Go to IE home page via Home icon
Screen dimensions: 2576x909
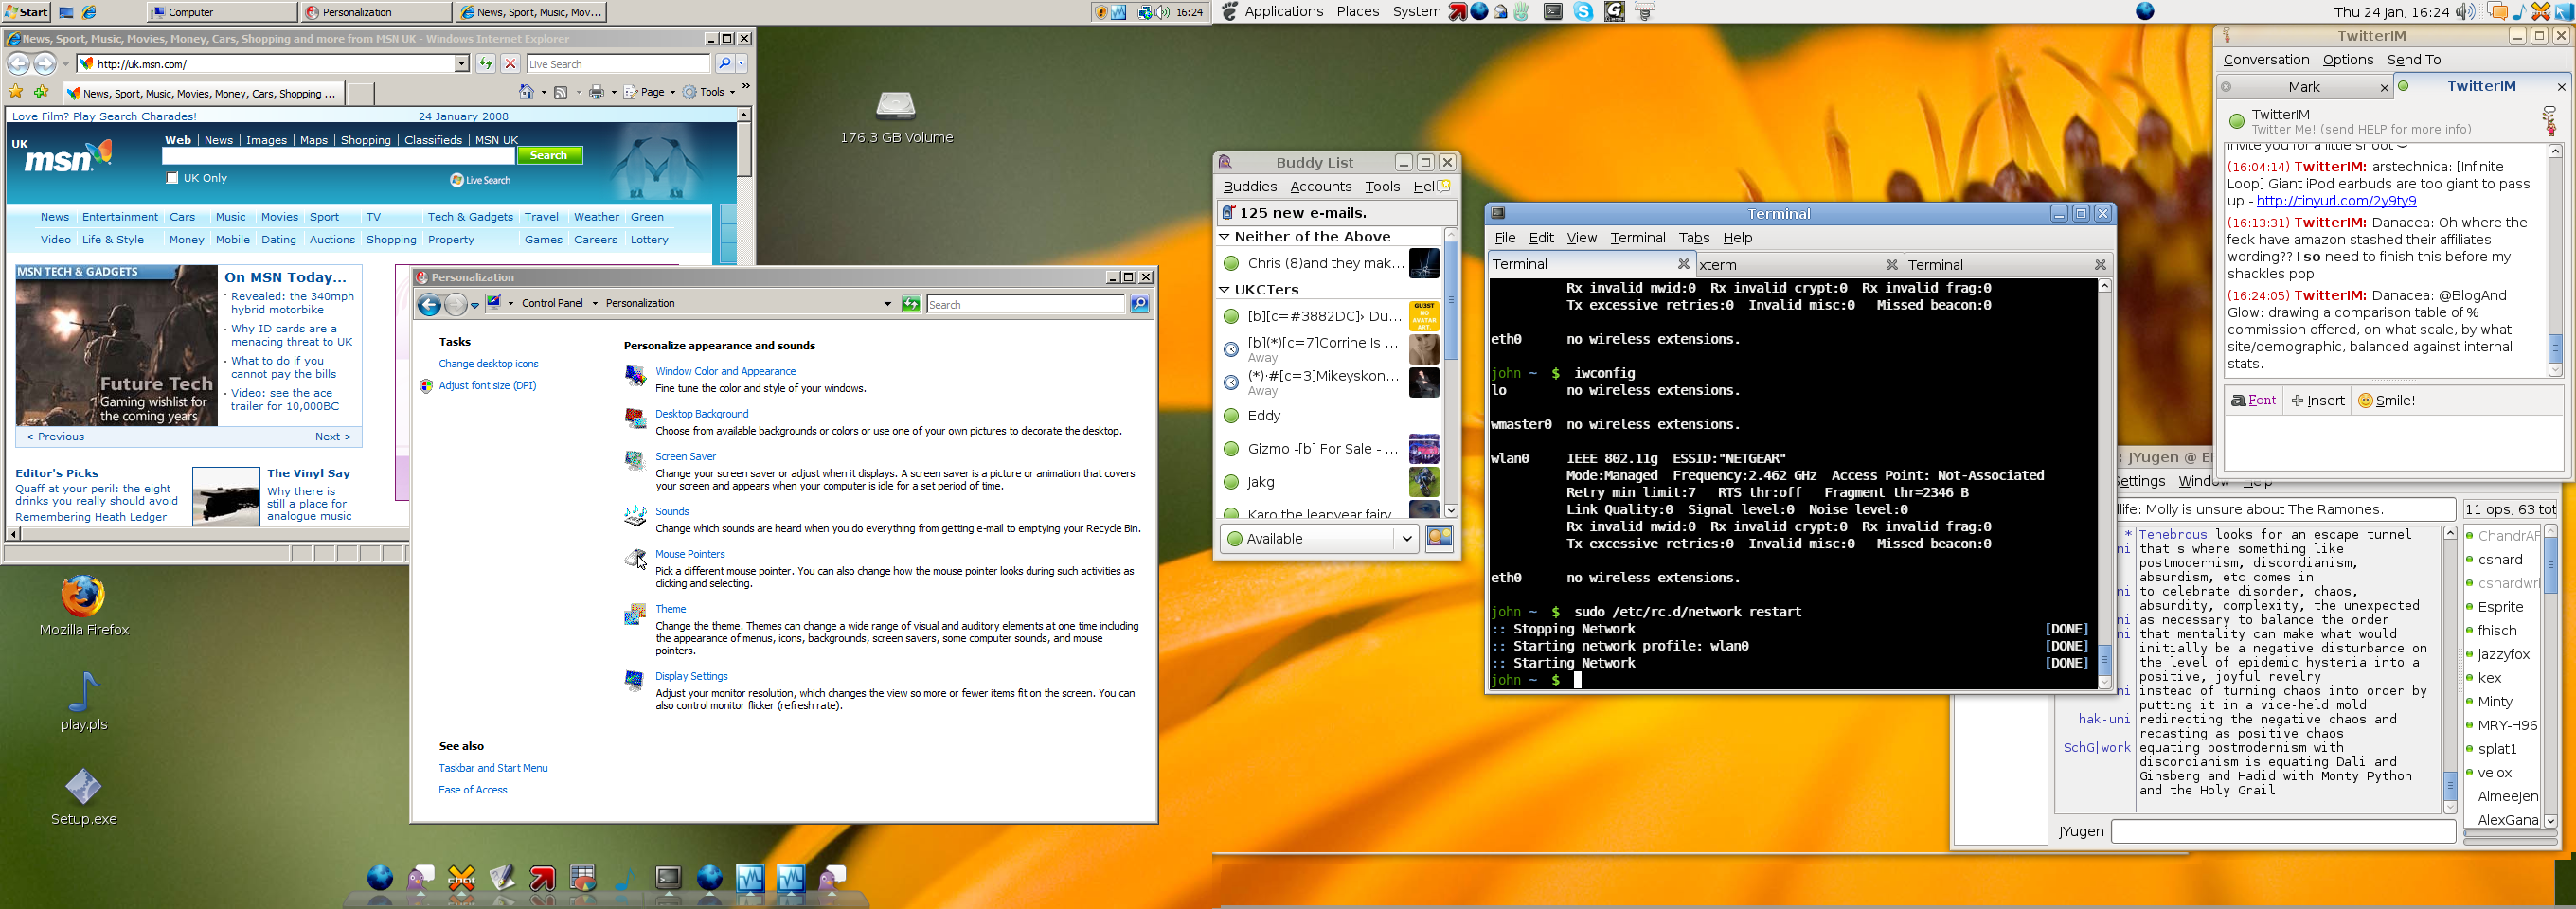pyautogui.click(x=527, y=92)
